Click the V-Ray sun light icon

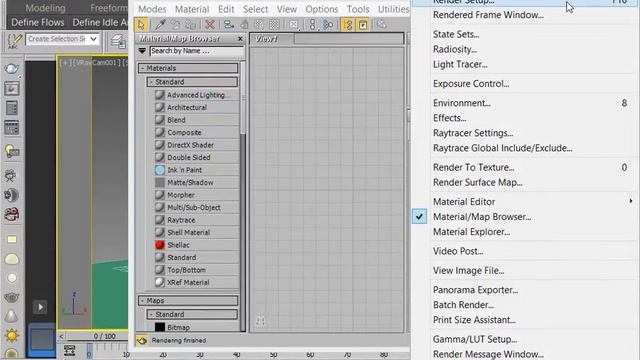11,336
